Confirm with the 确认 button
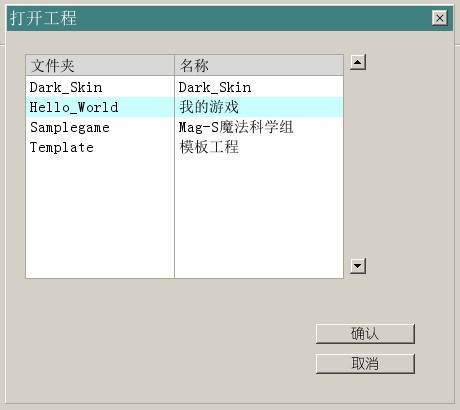The height and width of the screenshot is (410, 460). click(365, 334)
